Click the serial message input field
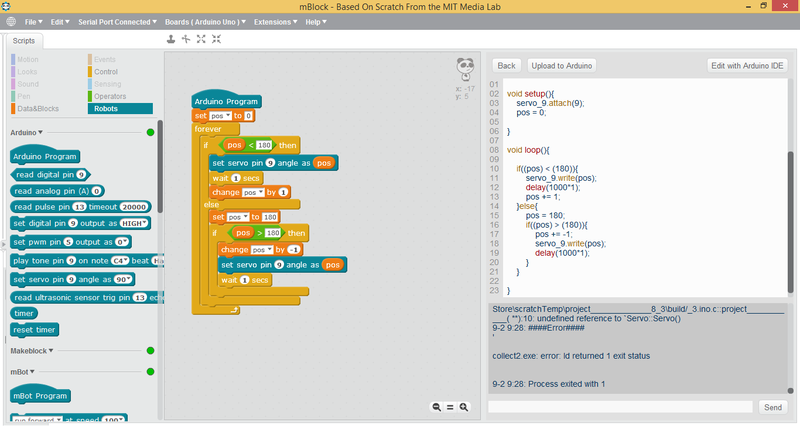Screen dimensions: 800x426 [620, 407]
